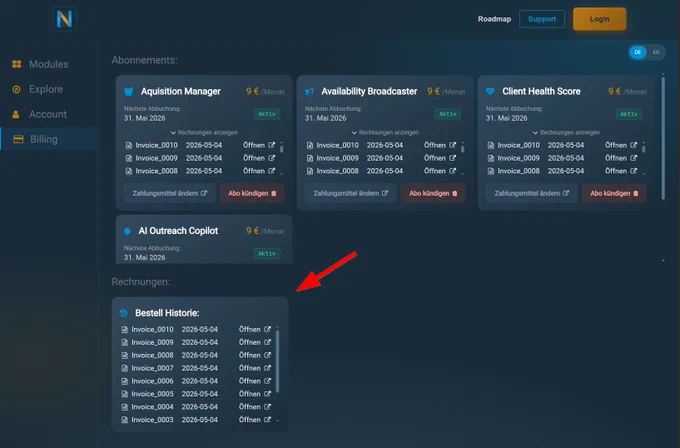Open Invoice_0010 external icon in Client Health Score
This screenshot has width=680, height=448.
634,145
